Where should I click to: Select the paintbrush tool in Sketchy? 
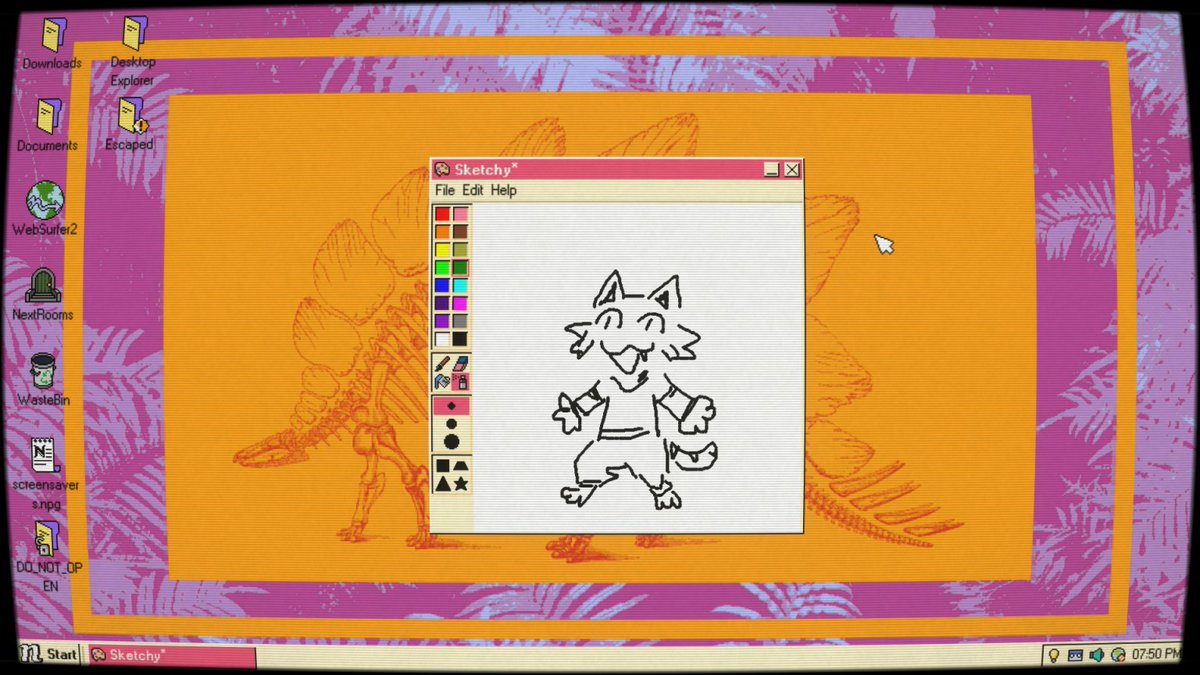pos(442,364)
